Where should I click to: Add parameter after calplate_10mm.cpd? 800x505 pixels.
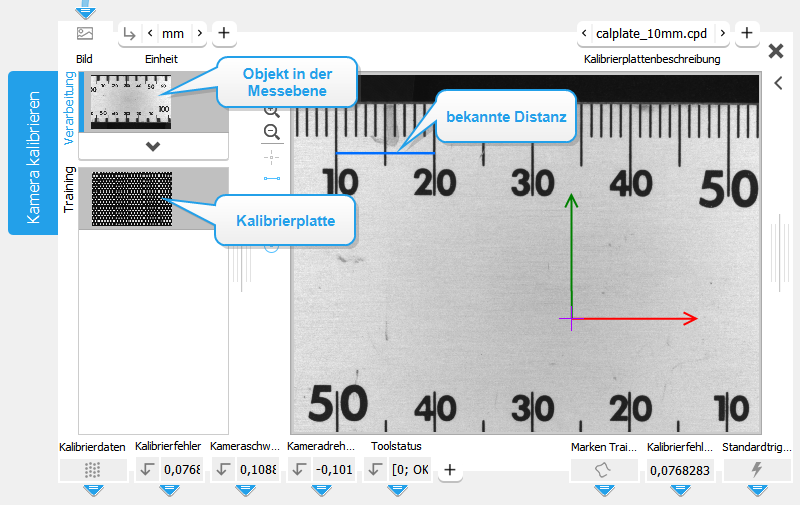[746, 33]
